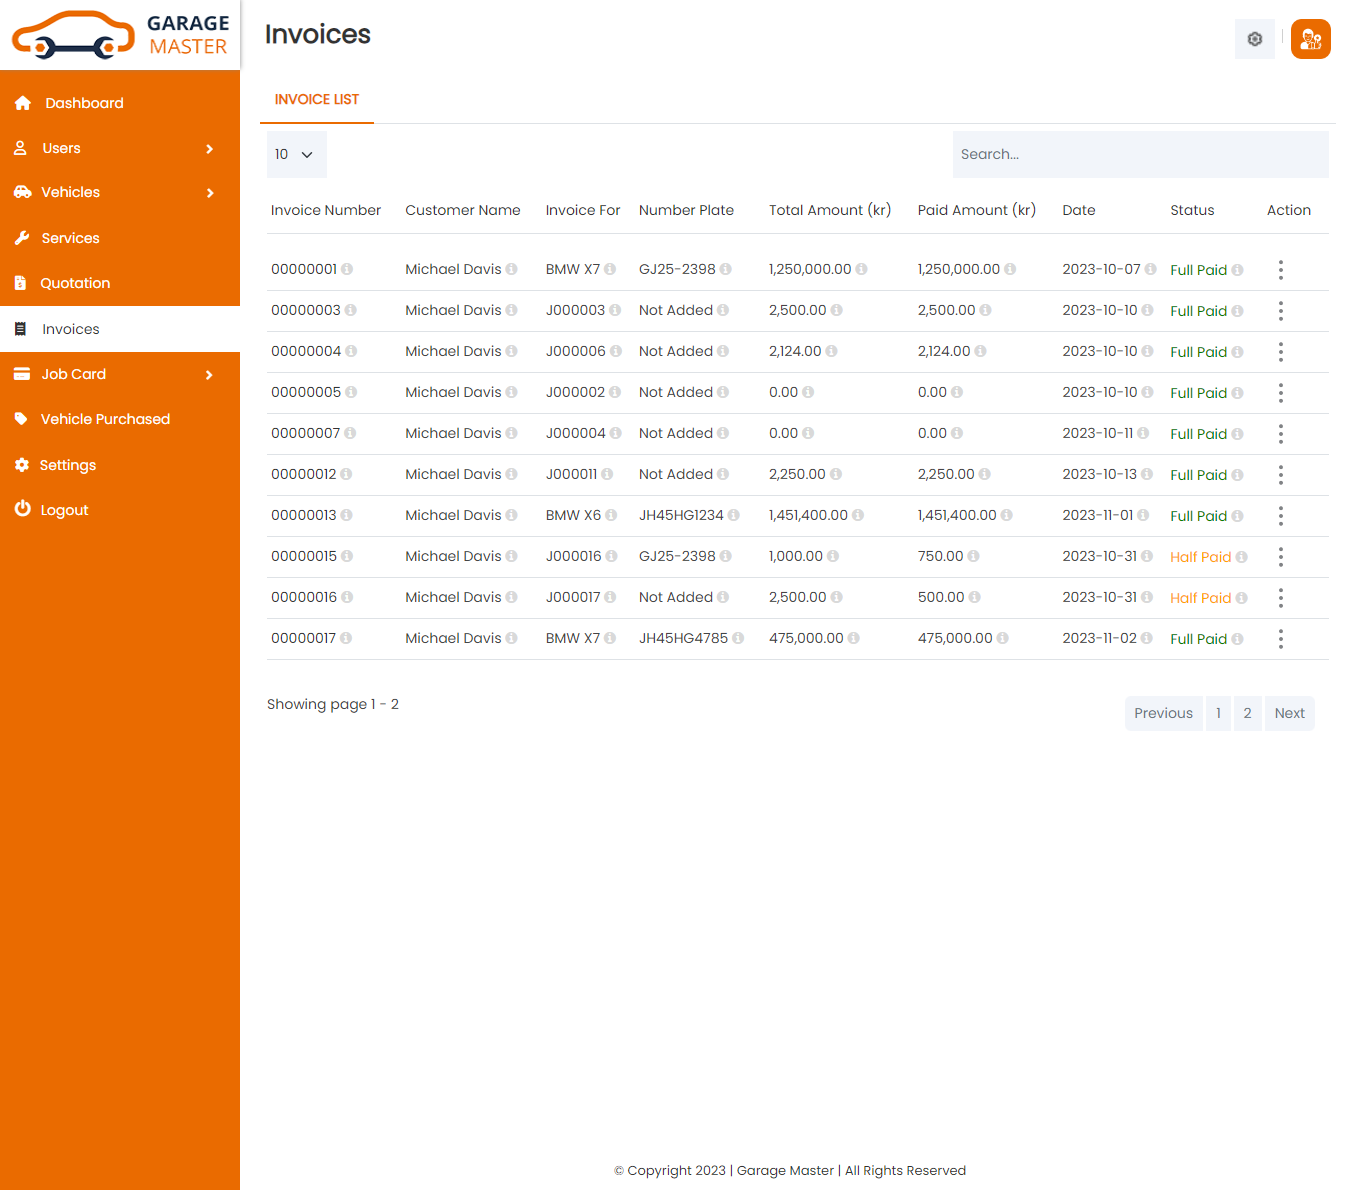Expand the Users submenu chevron
Image resolution: width=1366 pixels, height=1190 pixels.
click(209, 149)
